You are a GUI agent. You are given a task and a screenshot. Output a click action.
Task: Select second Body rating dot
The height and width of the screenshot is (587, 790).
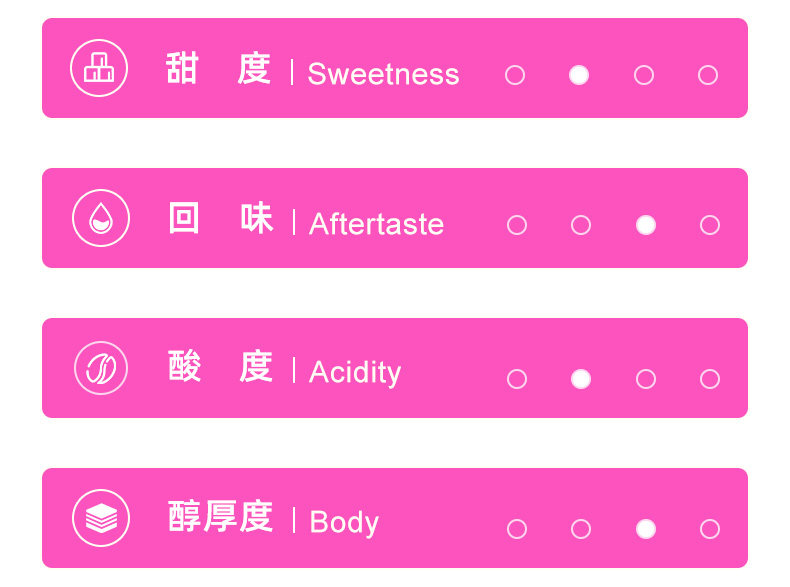581,529
